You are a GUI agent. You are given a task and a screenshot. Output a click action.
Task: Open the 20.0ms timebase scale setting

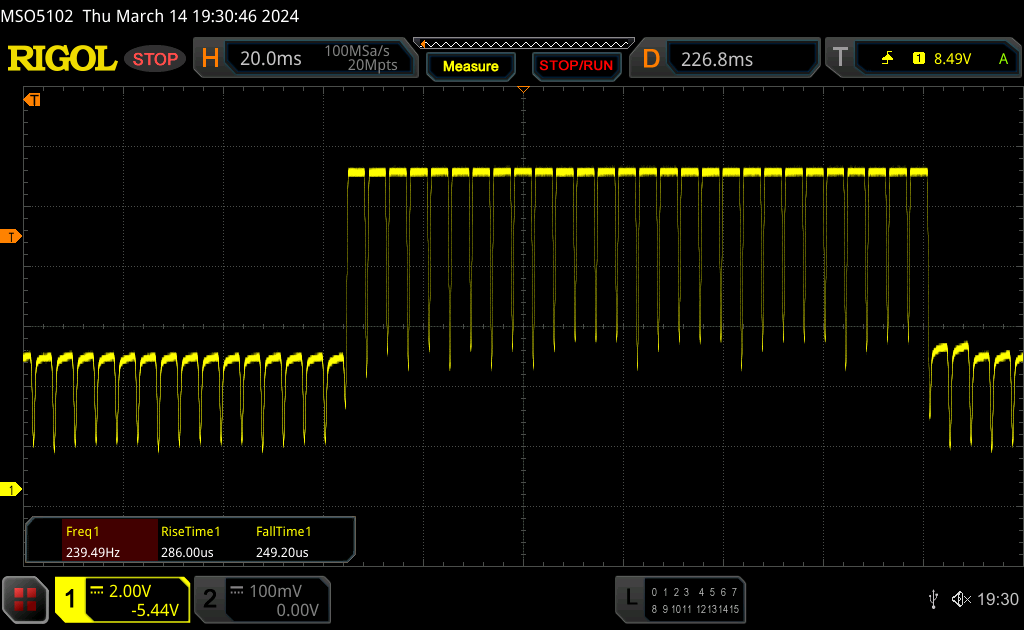coord(270,59)
